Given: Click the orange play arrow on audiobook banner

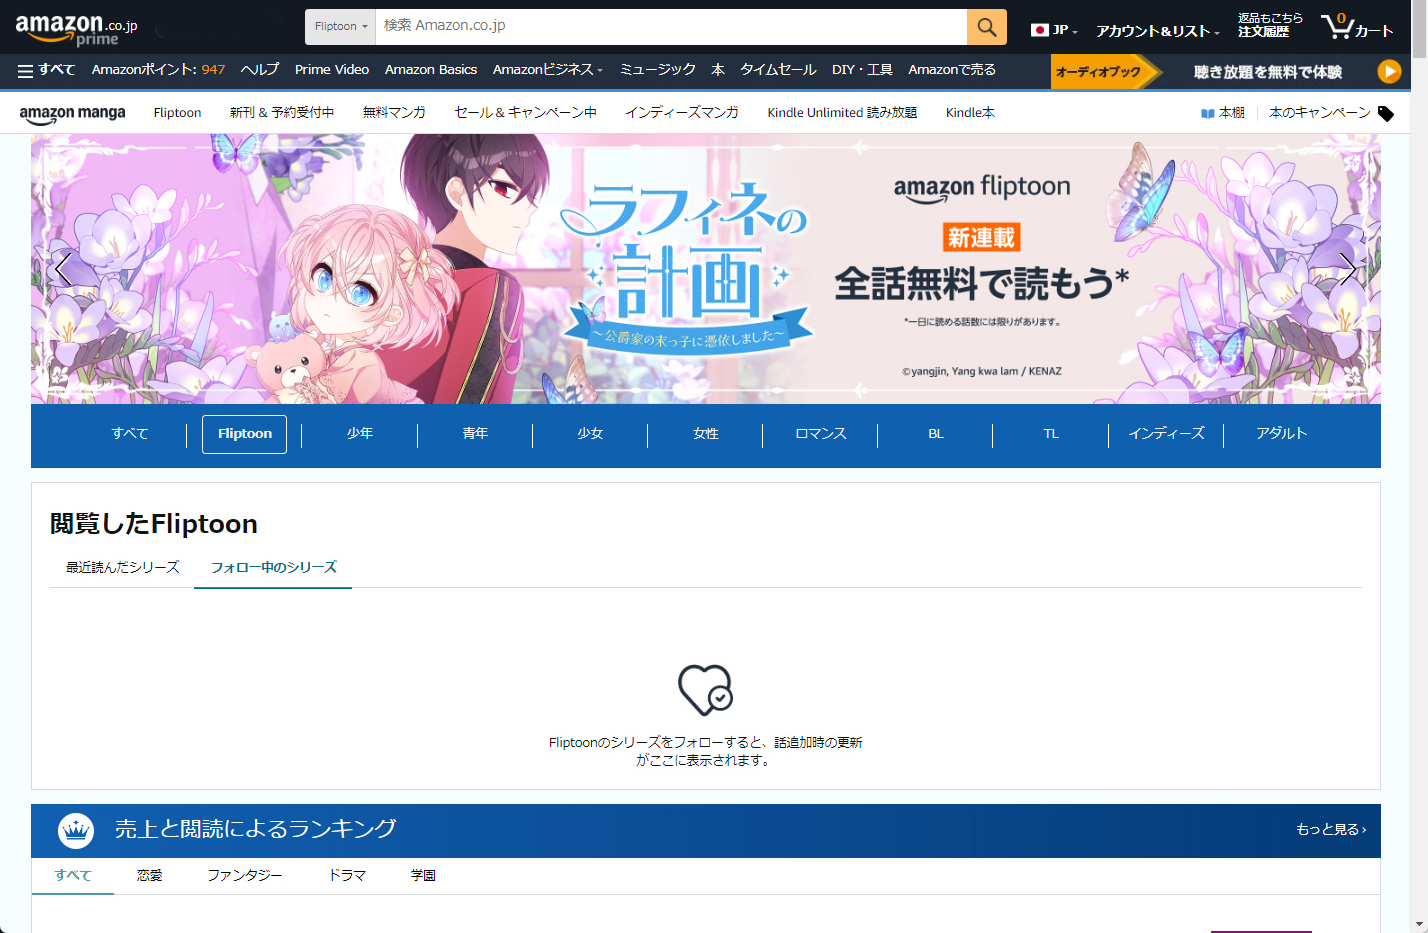Looking at the screenshot, I should (x=1389, y=71).
